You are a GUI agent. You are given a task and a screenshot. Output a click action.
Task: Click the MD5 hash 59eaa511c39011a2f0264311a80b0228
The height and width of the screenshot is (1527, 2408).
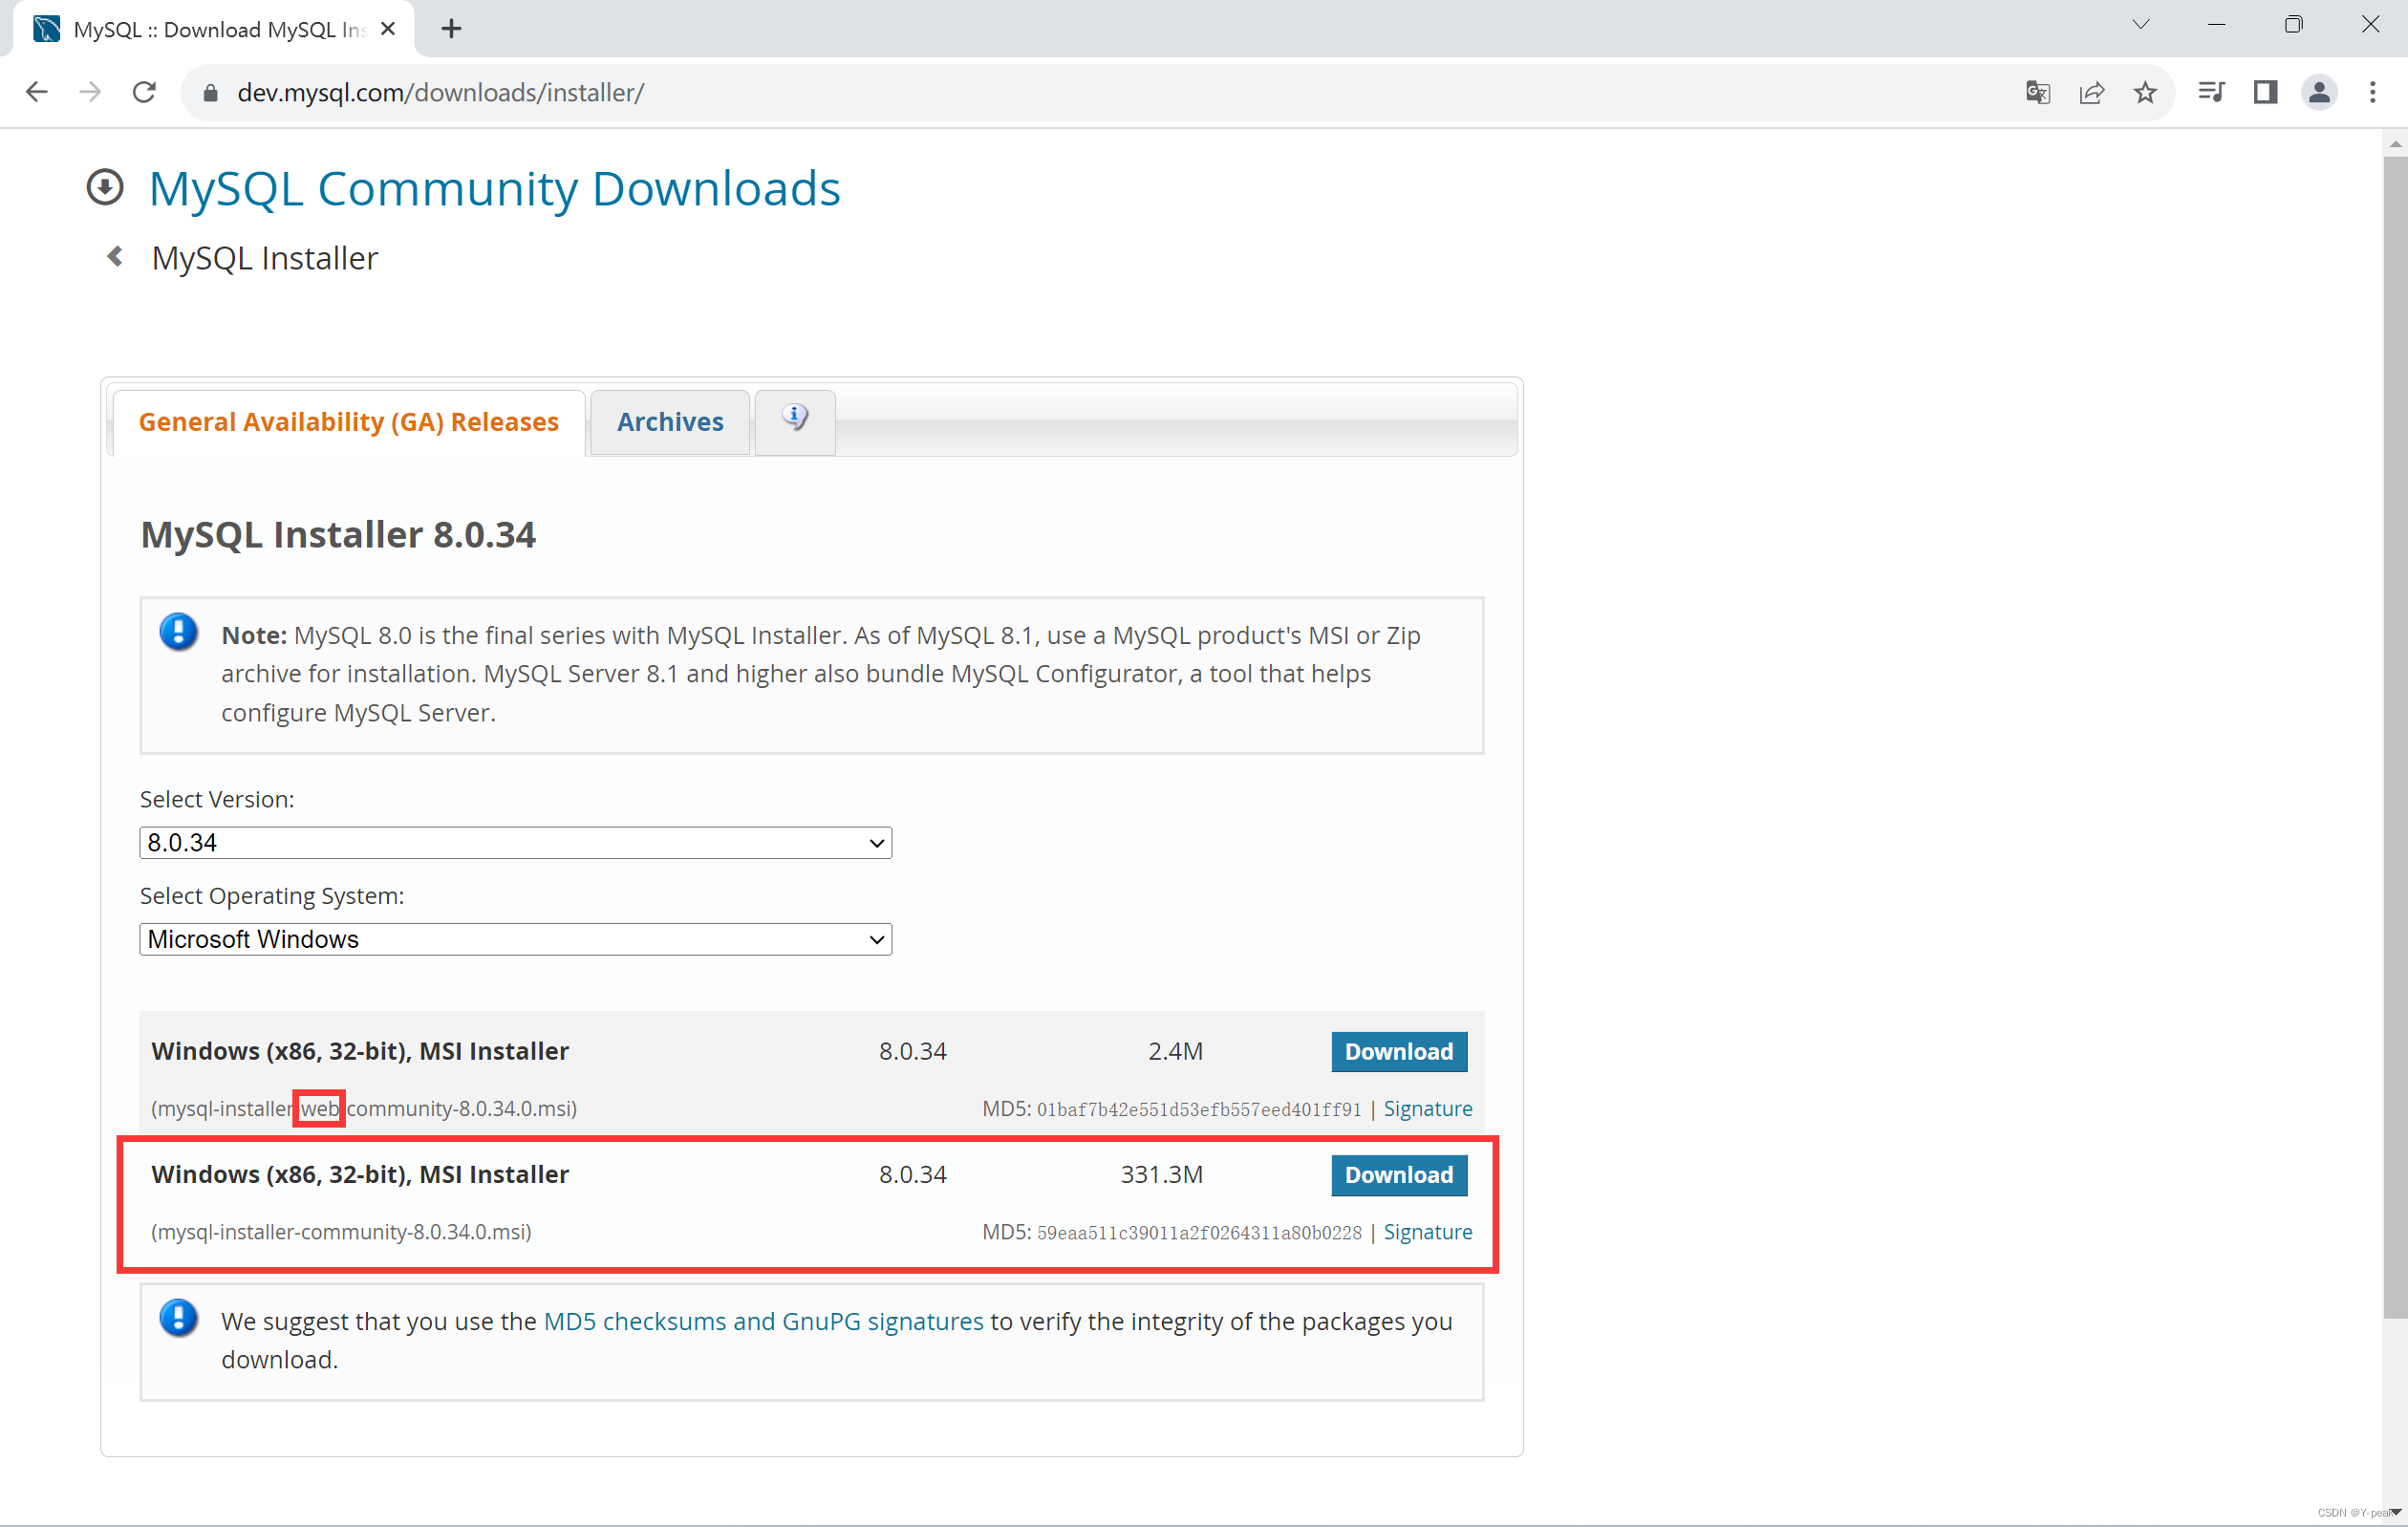pyautogui.click(x=1198, y=1232)
